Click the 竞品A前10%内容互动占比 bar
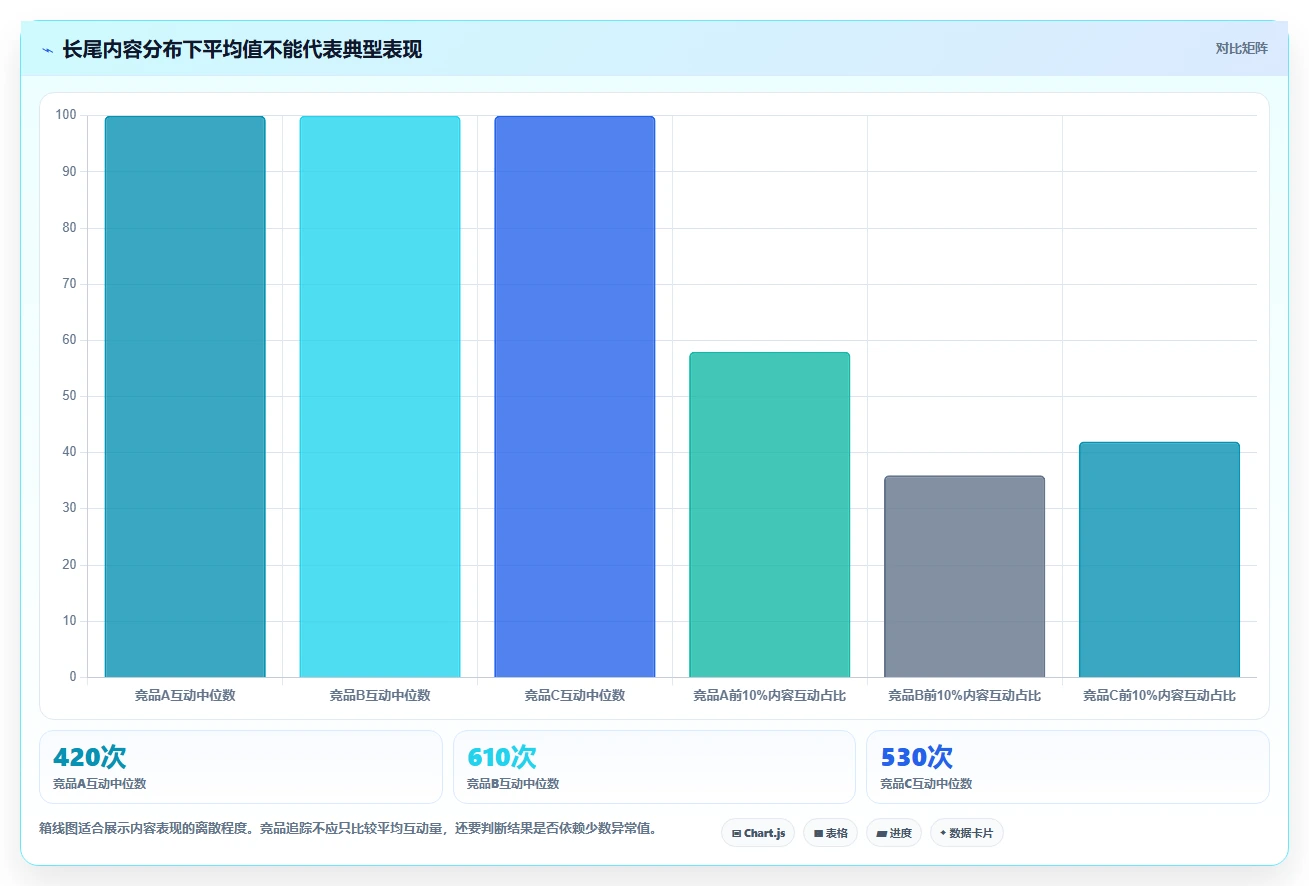 (x=770, y=515)
